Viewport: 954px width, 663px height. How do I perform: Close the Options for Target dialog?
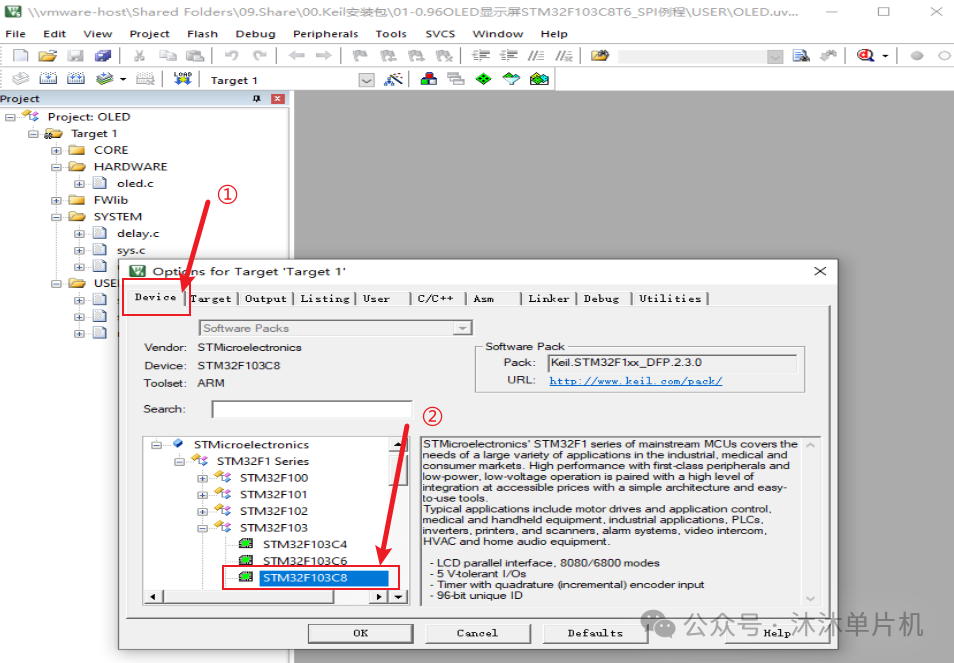pyautogui.click(x=820, y=271)
